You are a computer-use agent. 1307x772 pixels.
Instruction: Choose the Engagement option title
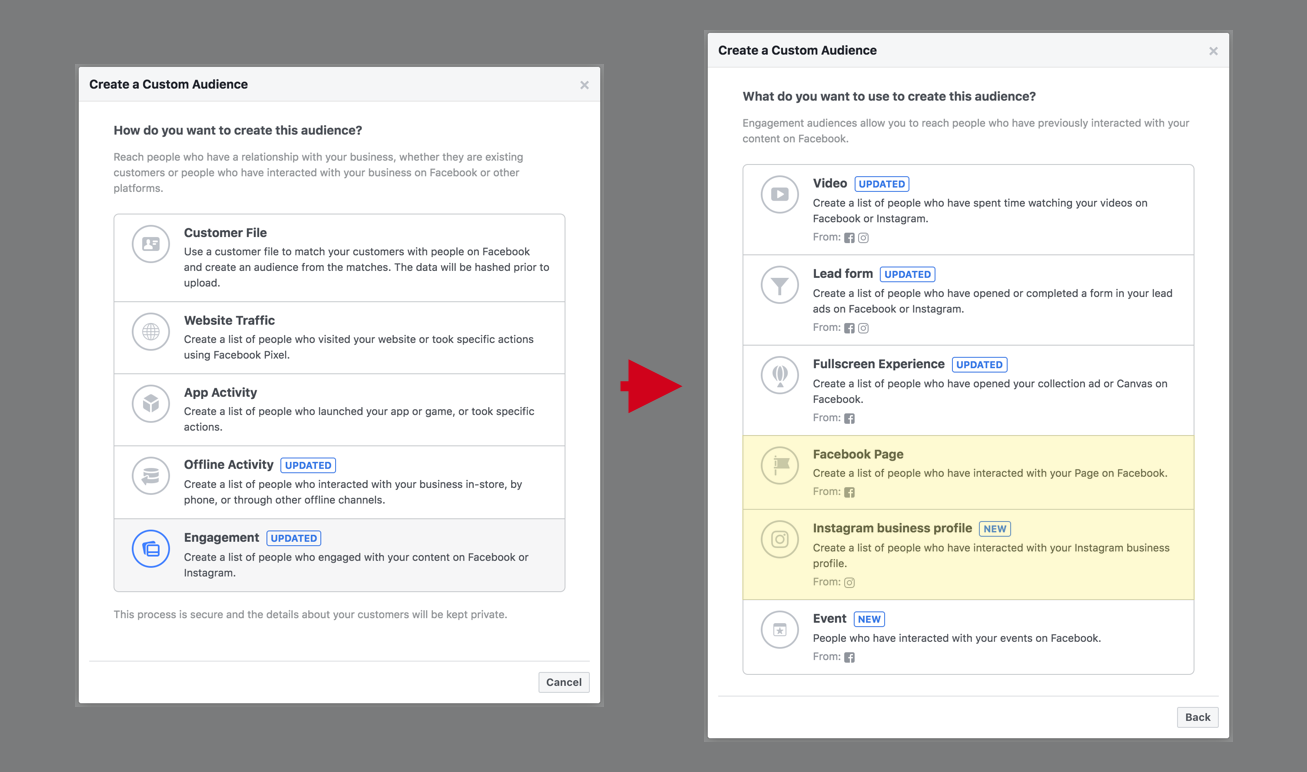(221, 538)
